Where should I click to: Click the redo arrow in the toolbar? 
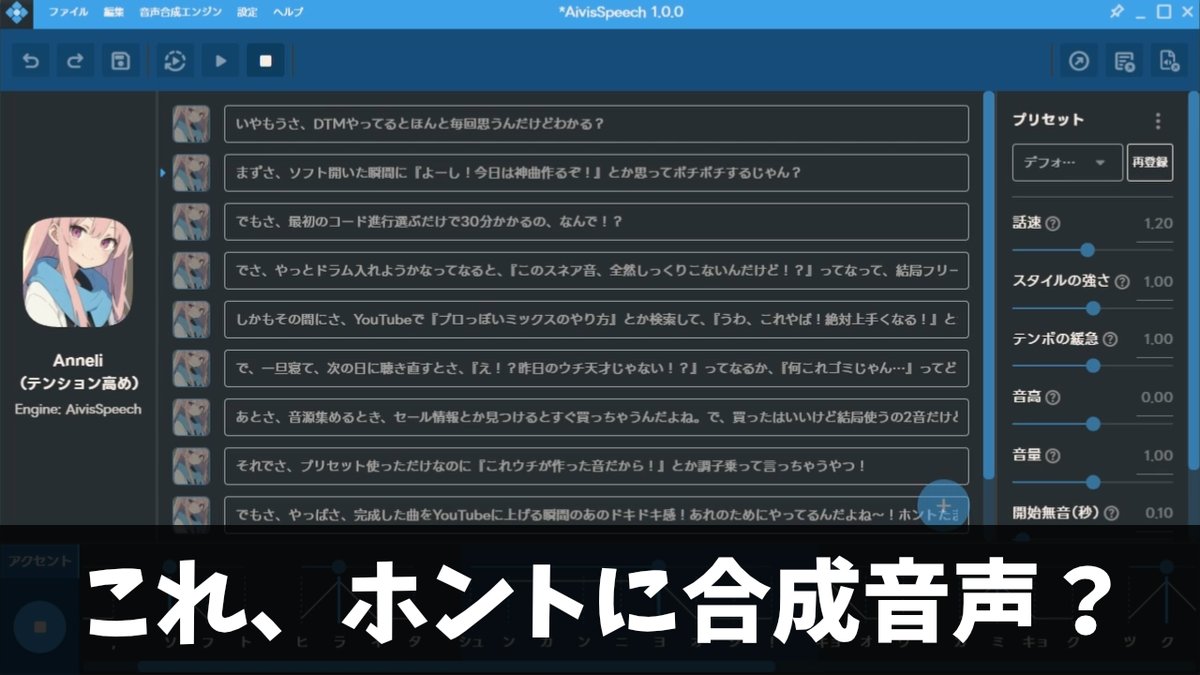pos(75,61)
